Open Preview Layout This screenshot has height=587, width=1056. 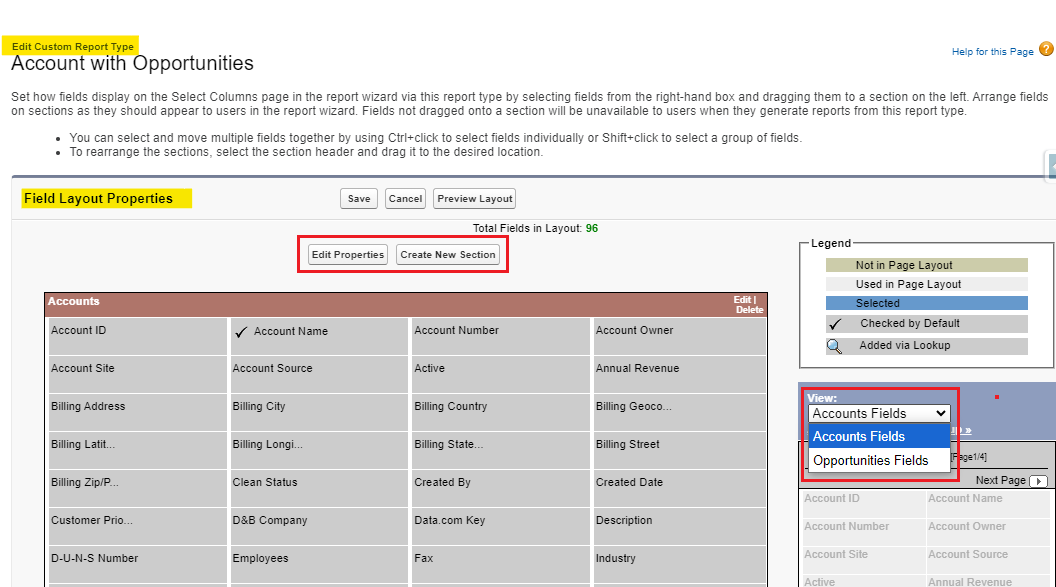pos(475,199)
